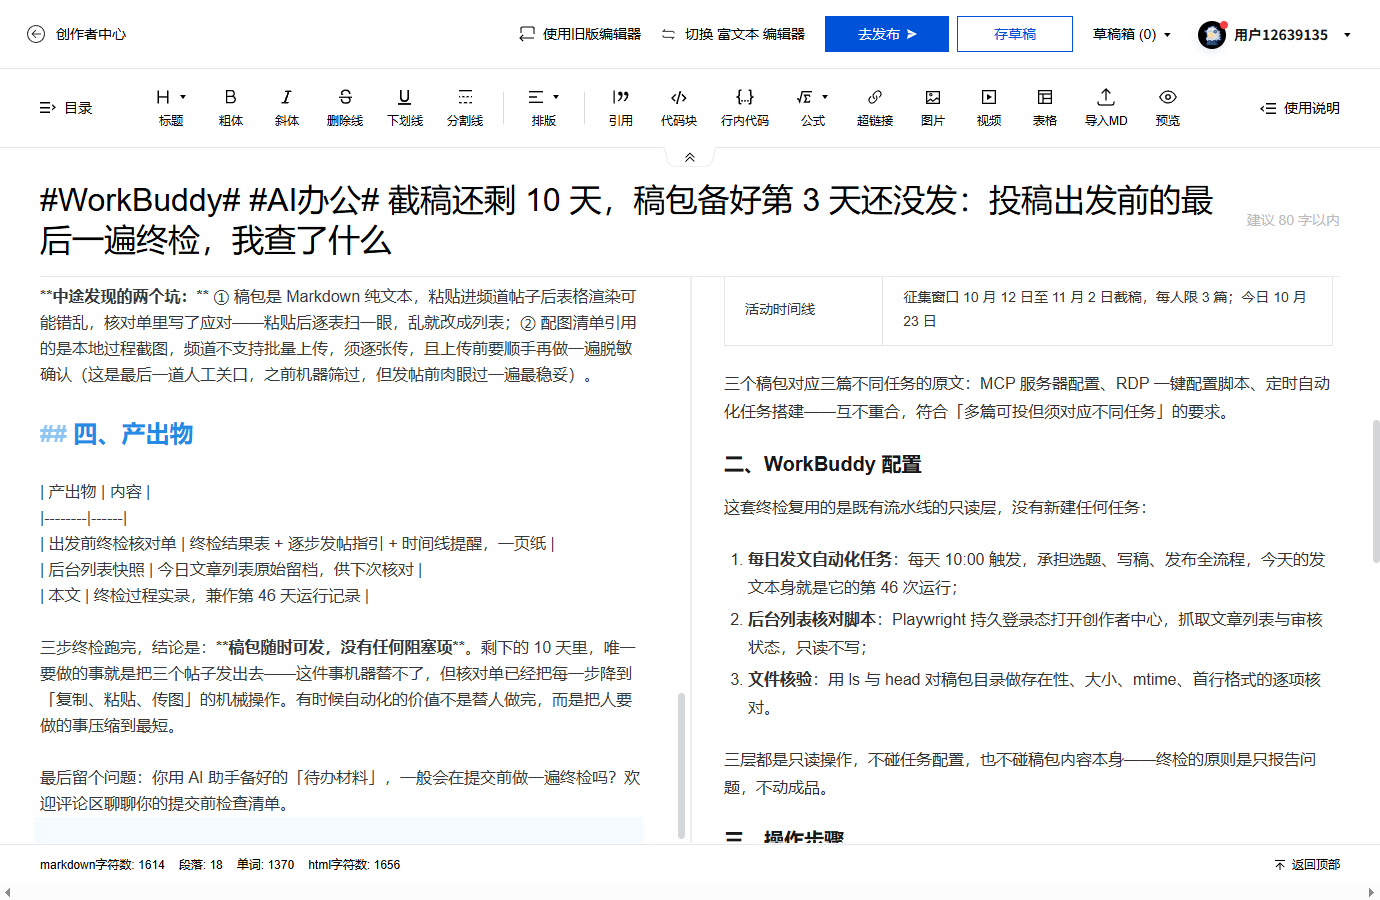Insert a 代码块 code block
Viewport: 1380px width, 900px height.
pyautogui.click(x=679, y=108)
